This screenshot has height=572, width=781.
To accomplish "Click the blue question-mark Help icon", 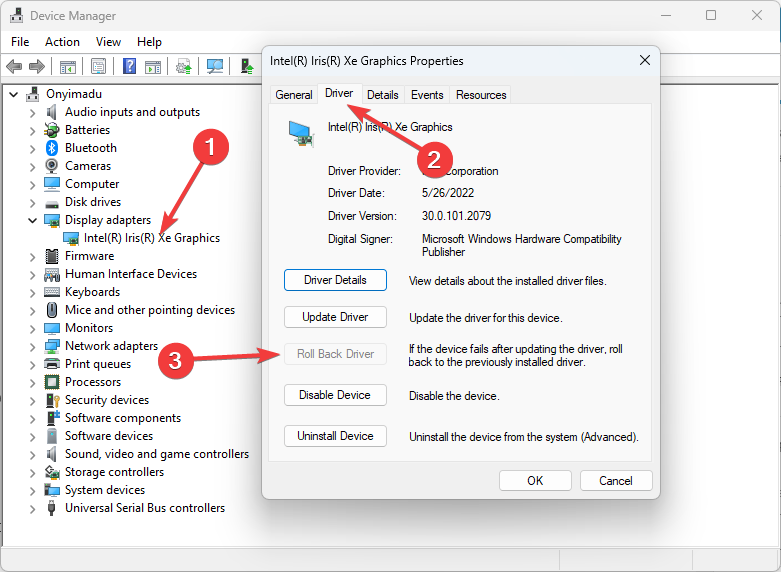I will [x=129, y=66].
